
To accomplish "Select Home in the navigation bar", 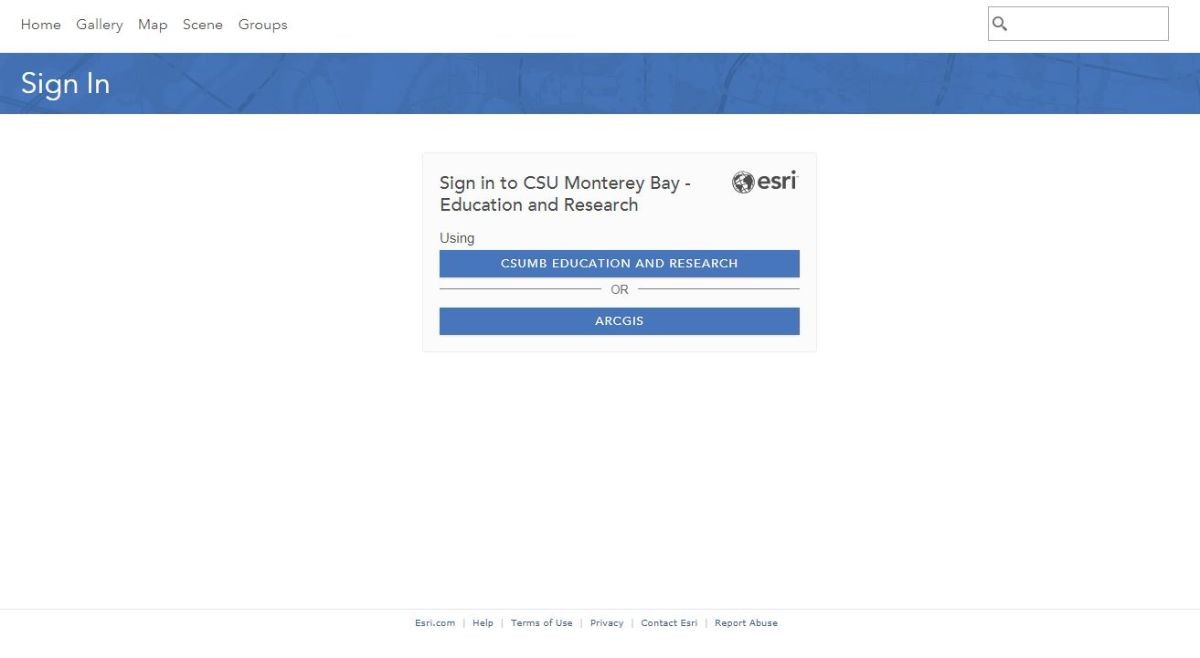I will pos(41,24).
